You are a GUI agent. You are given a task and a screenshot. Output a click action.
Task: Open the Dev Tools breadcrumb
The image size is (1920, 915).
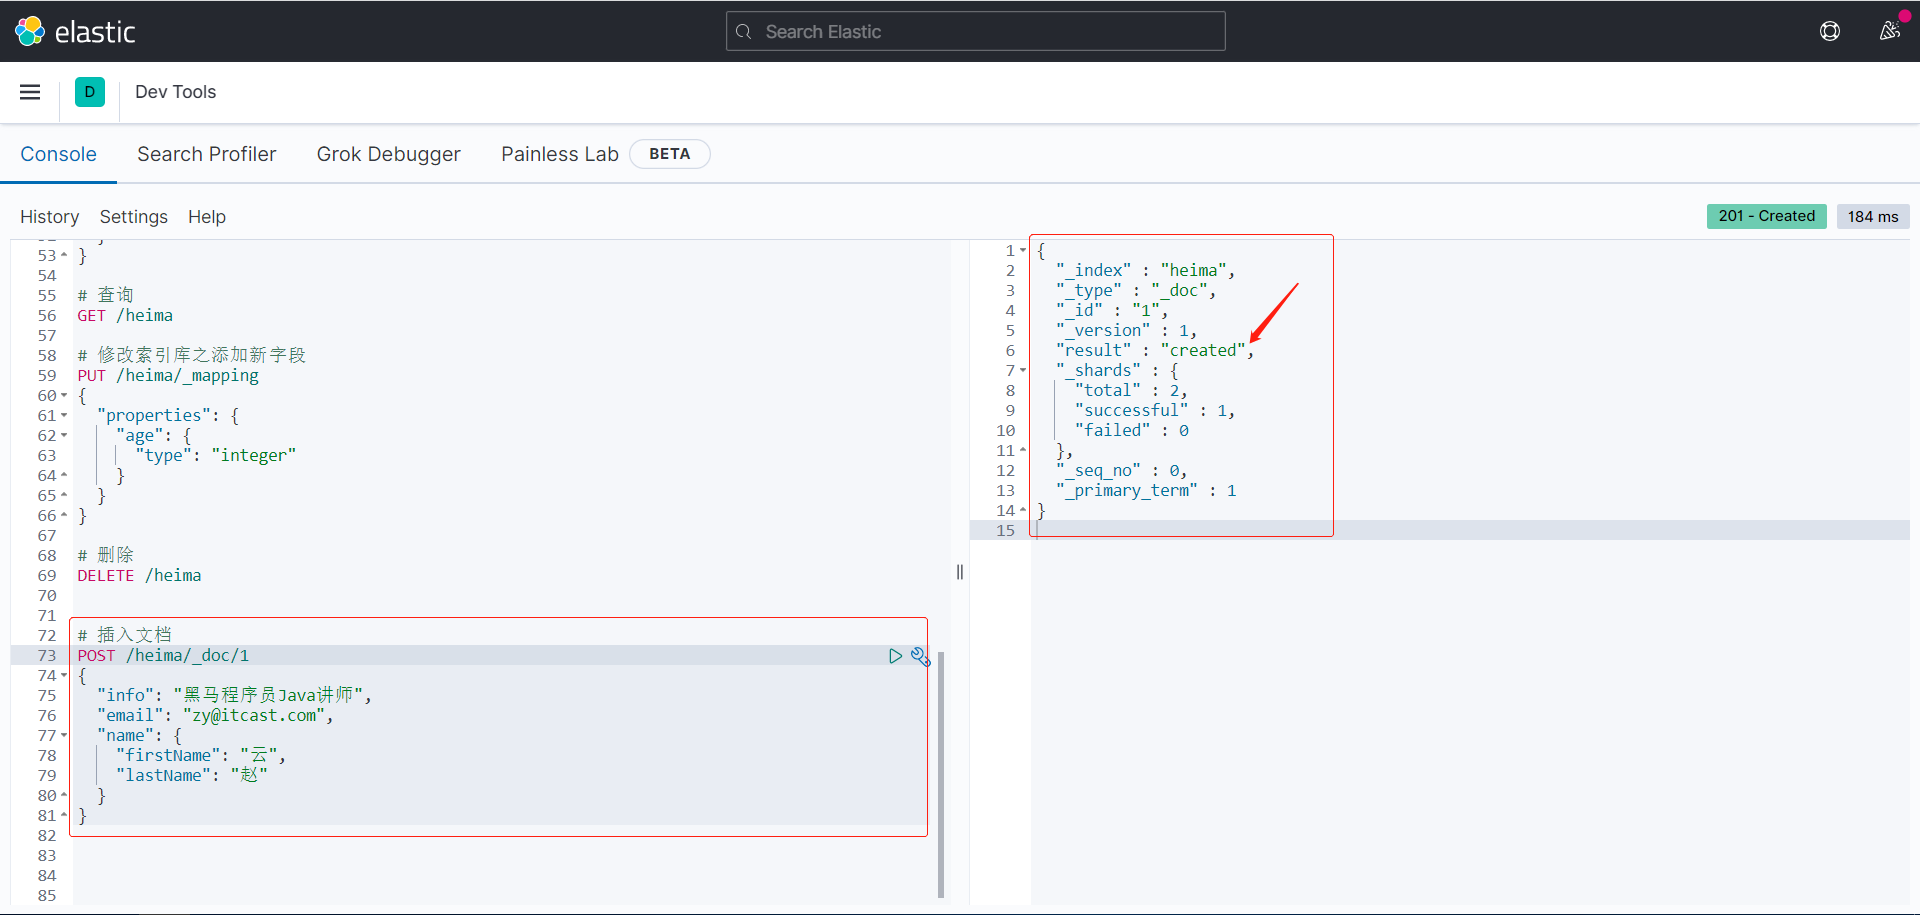176,92
